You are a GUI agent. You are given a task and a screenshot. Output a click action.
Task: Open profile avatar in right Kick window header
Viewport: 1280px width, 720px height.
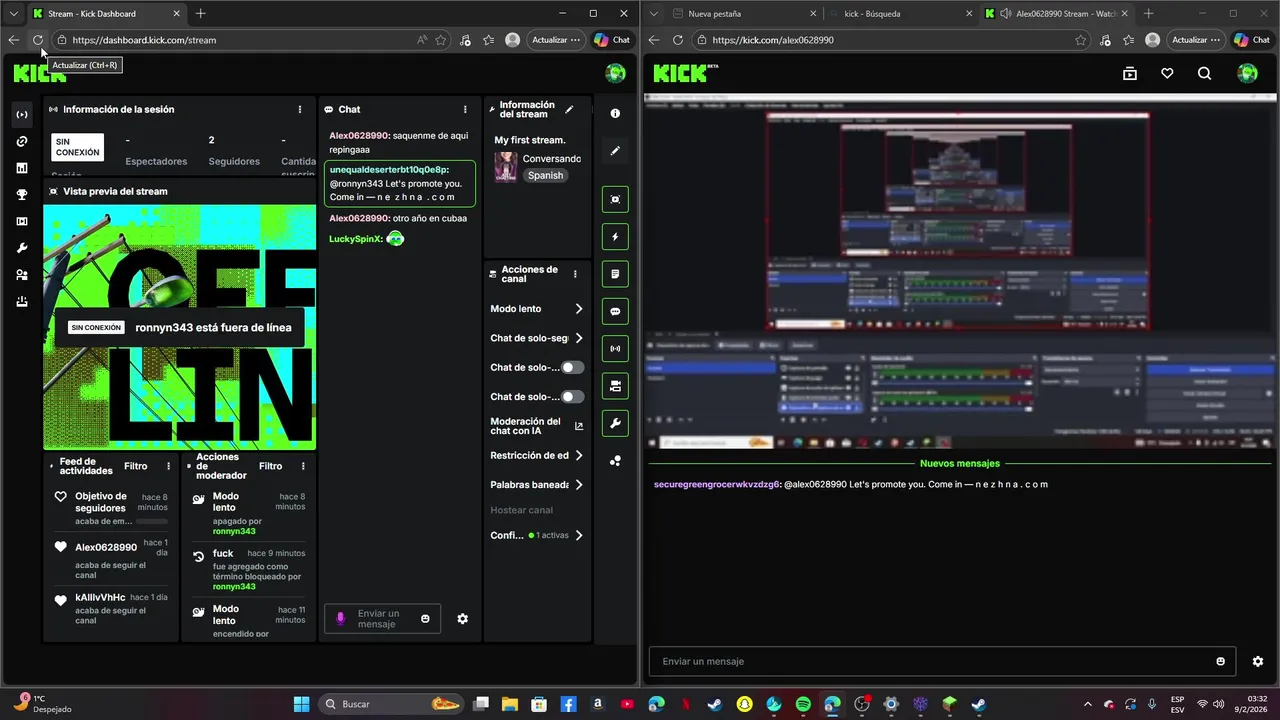[1247, 73]
